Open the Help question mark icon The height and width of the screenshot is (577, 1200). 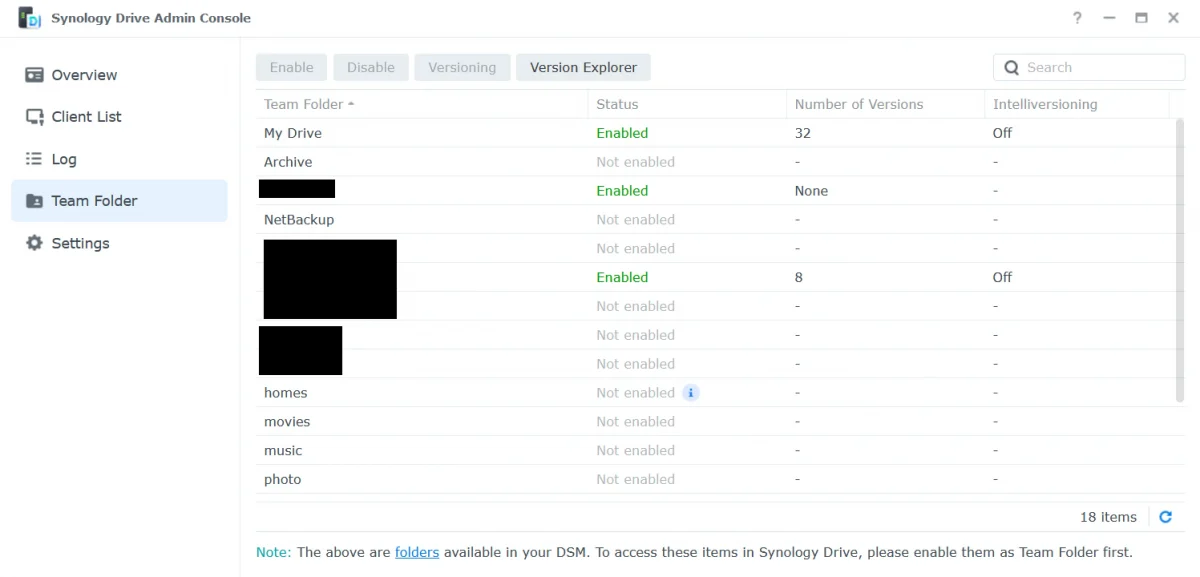click(1077, 18)
